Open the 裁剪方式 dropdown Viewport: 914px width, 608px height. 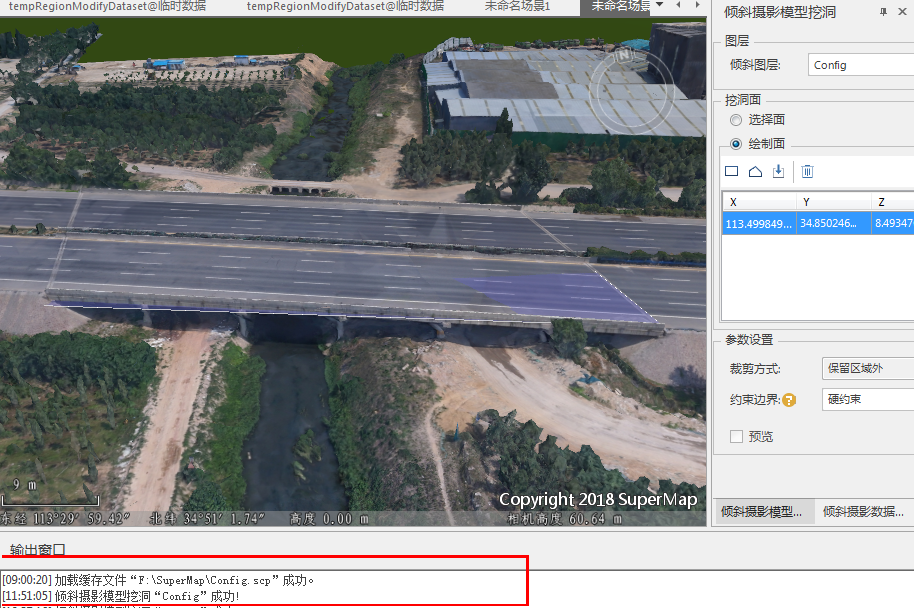(x=866, y=369)
